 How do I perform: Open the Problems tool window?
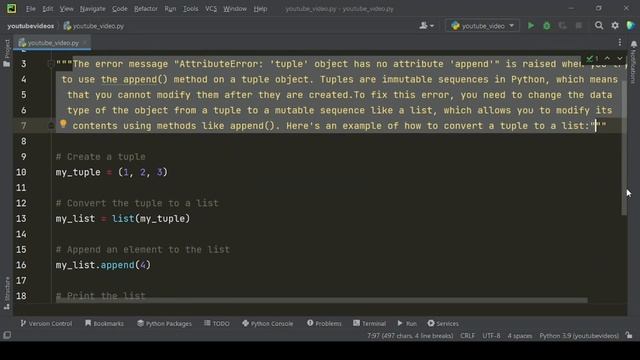point(324,323)
